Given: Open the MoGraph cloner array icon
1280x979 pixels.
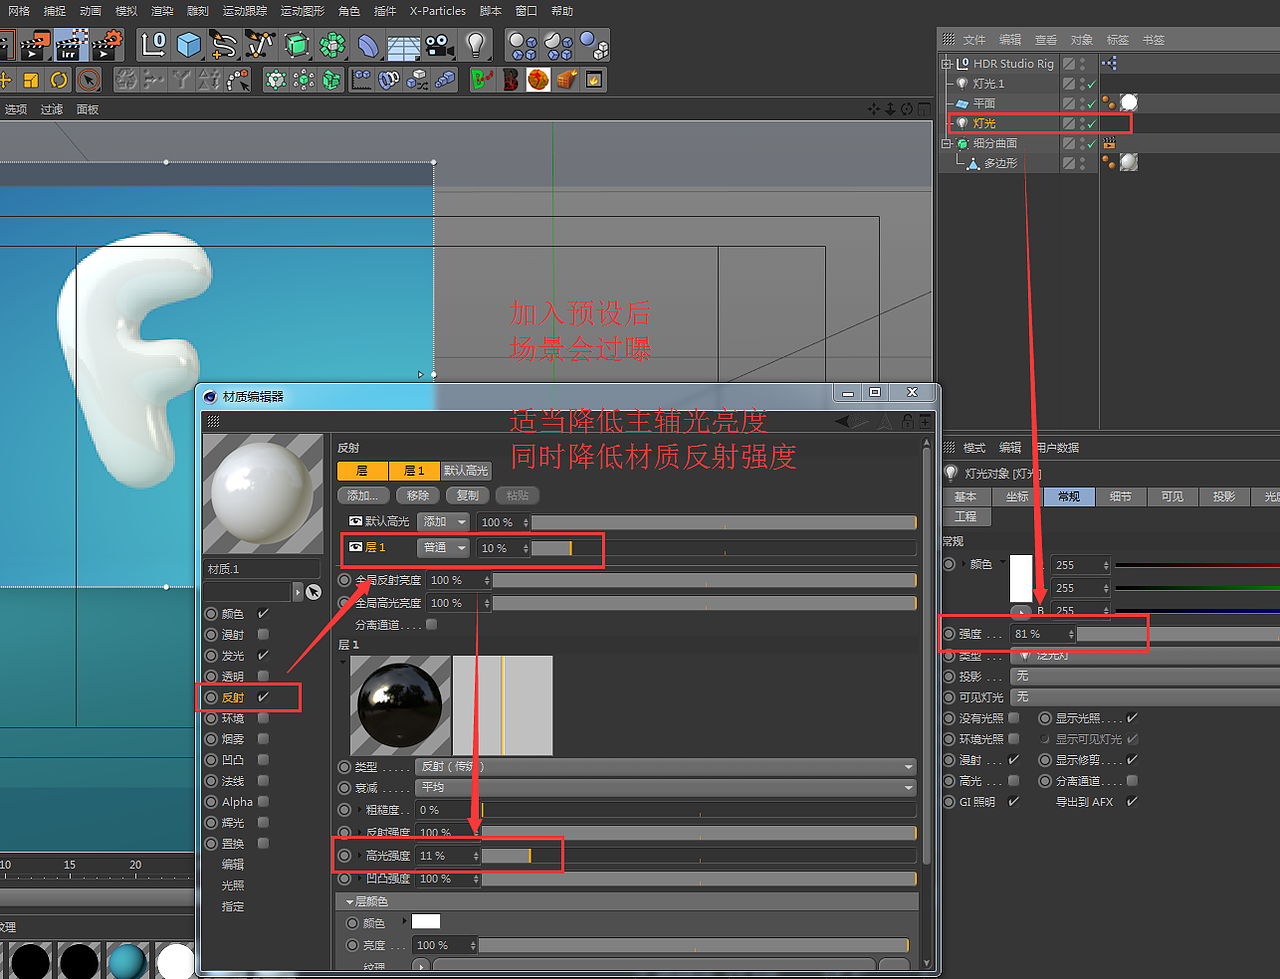Looking at the screenshot, I should 332,45.
